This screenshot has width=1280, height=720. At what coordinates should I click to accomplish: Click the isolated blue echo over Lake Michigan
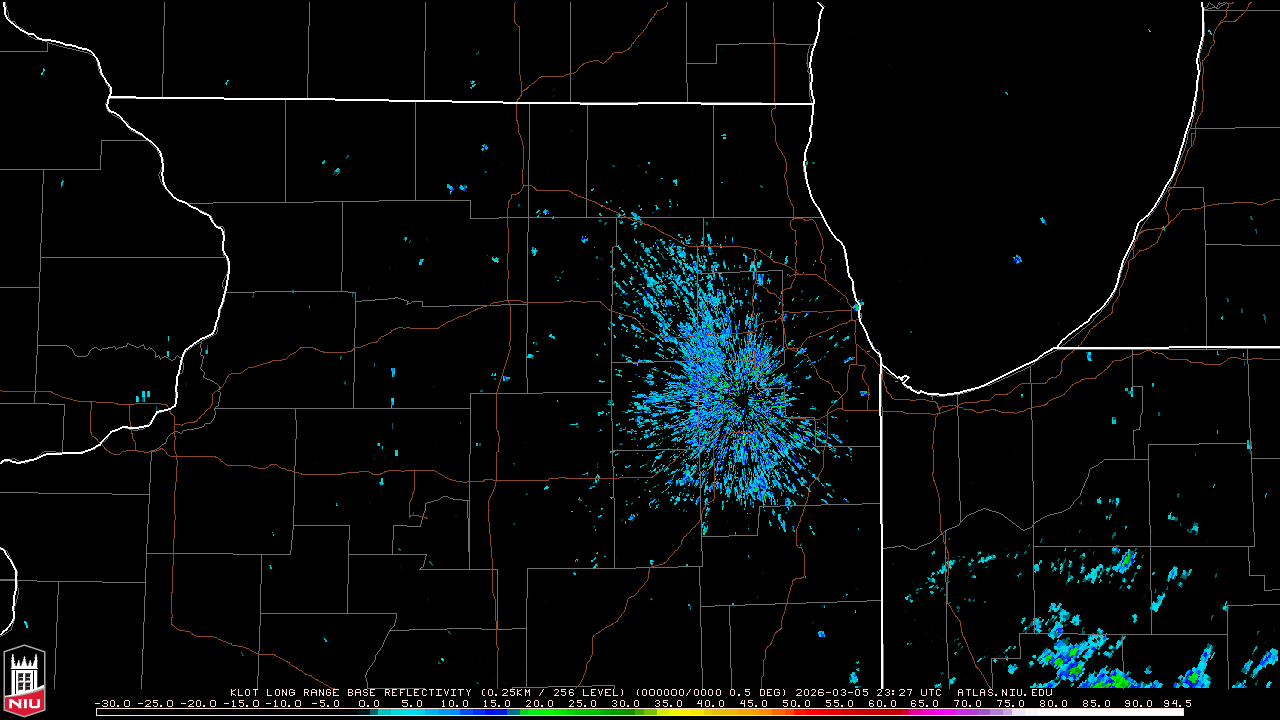point(1017,259)
